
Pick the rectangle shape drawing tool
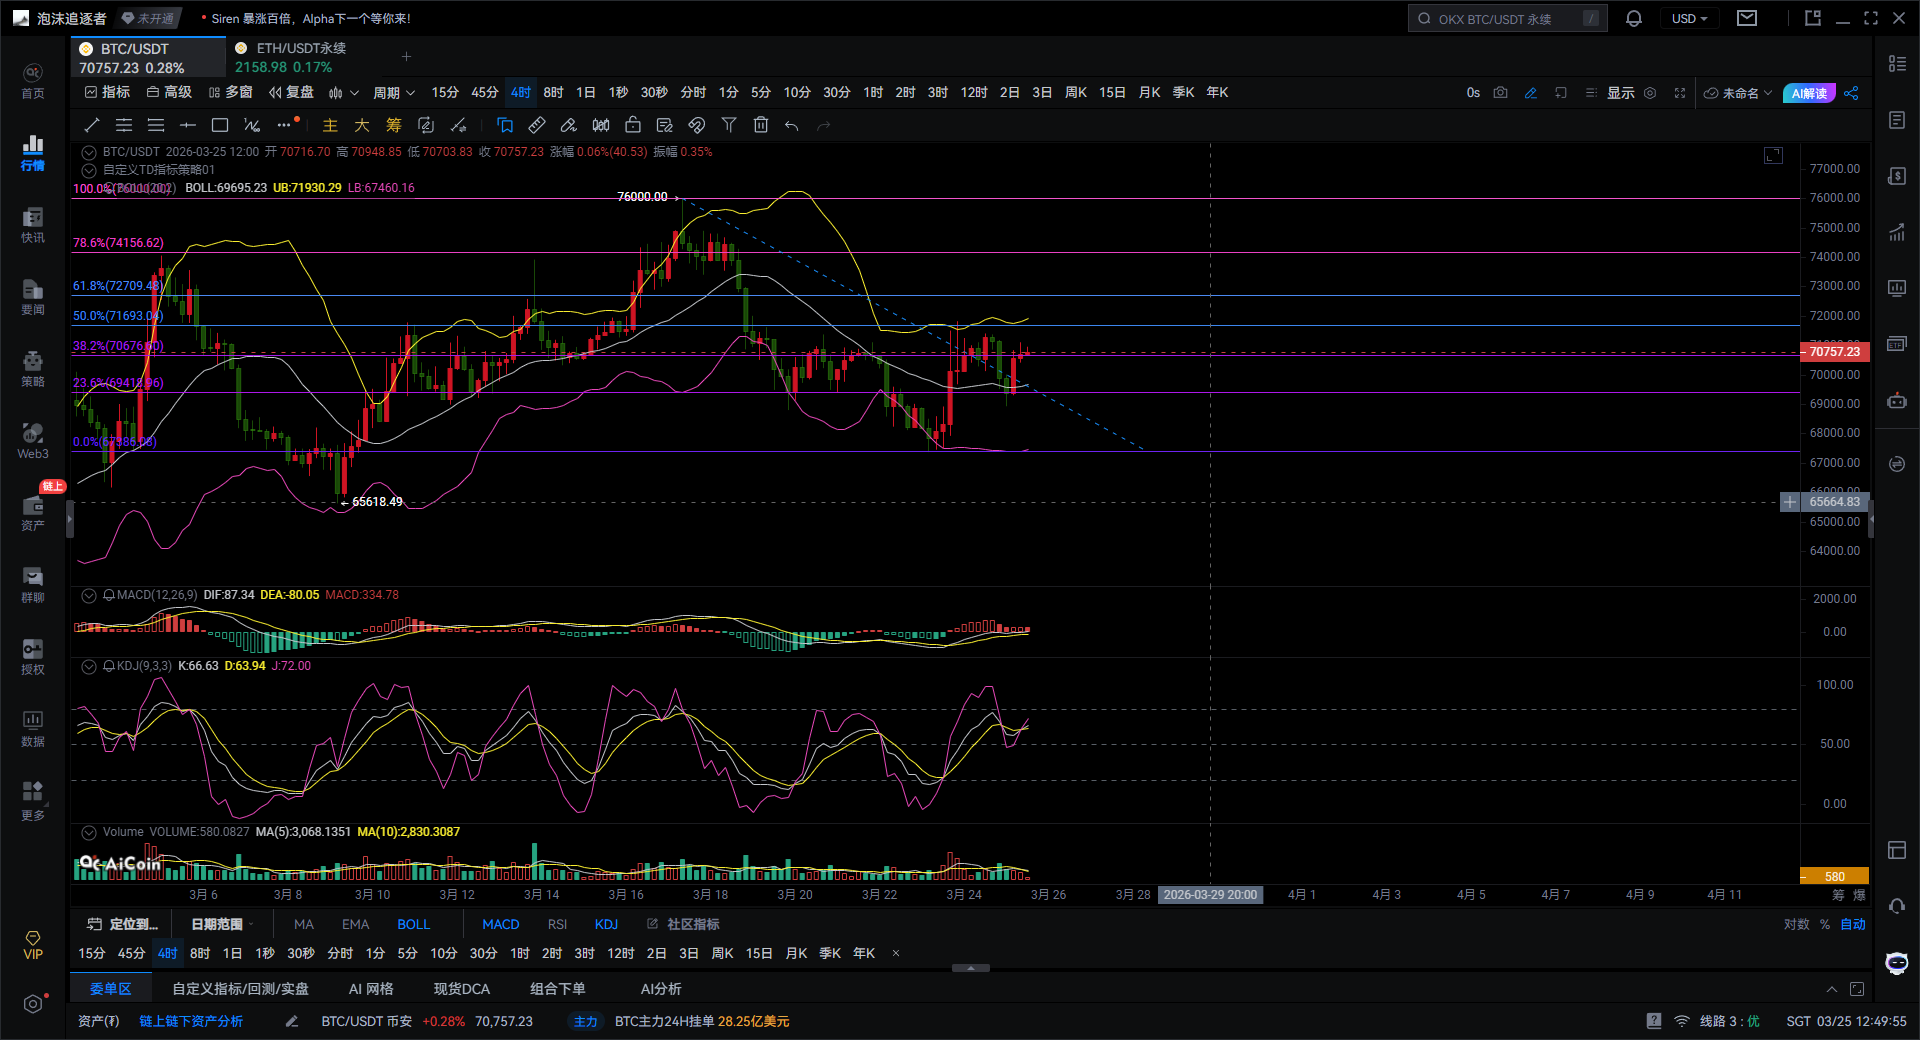(220, 125)
